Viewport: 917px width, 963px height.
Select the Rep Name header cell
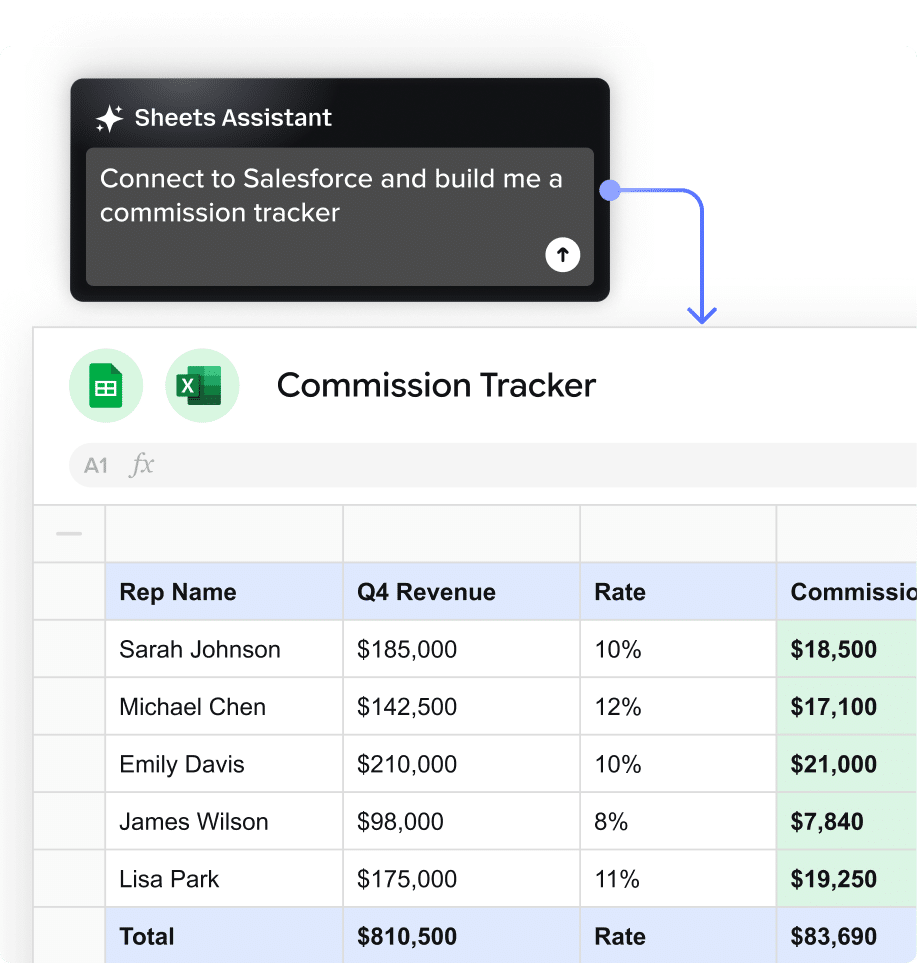coord(224,592)
